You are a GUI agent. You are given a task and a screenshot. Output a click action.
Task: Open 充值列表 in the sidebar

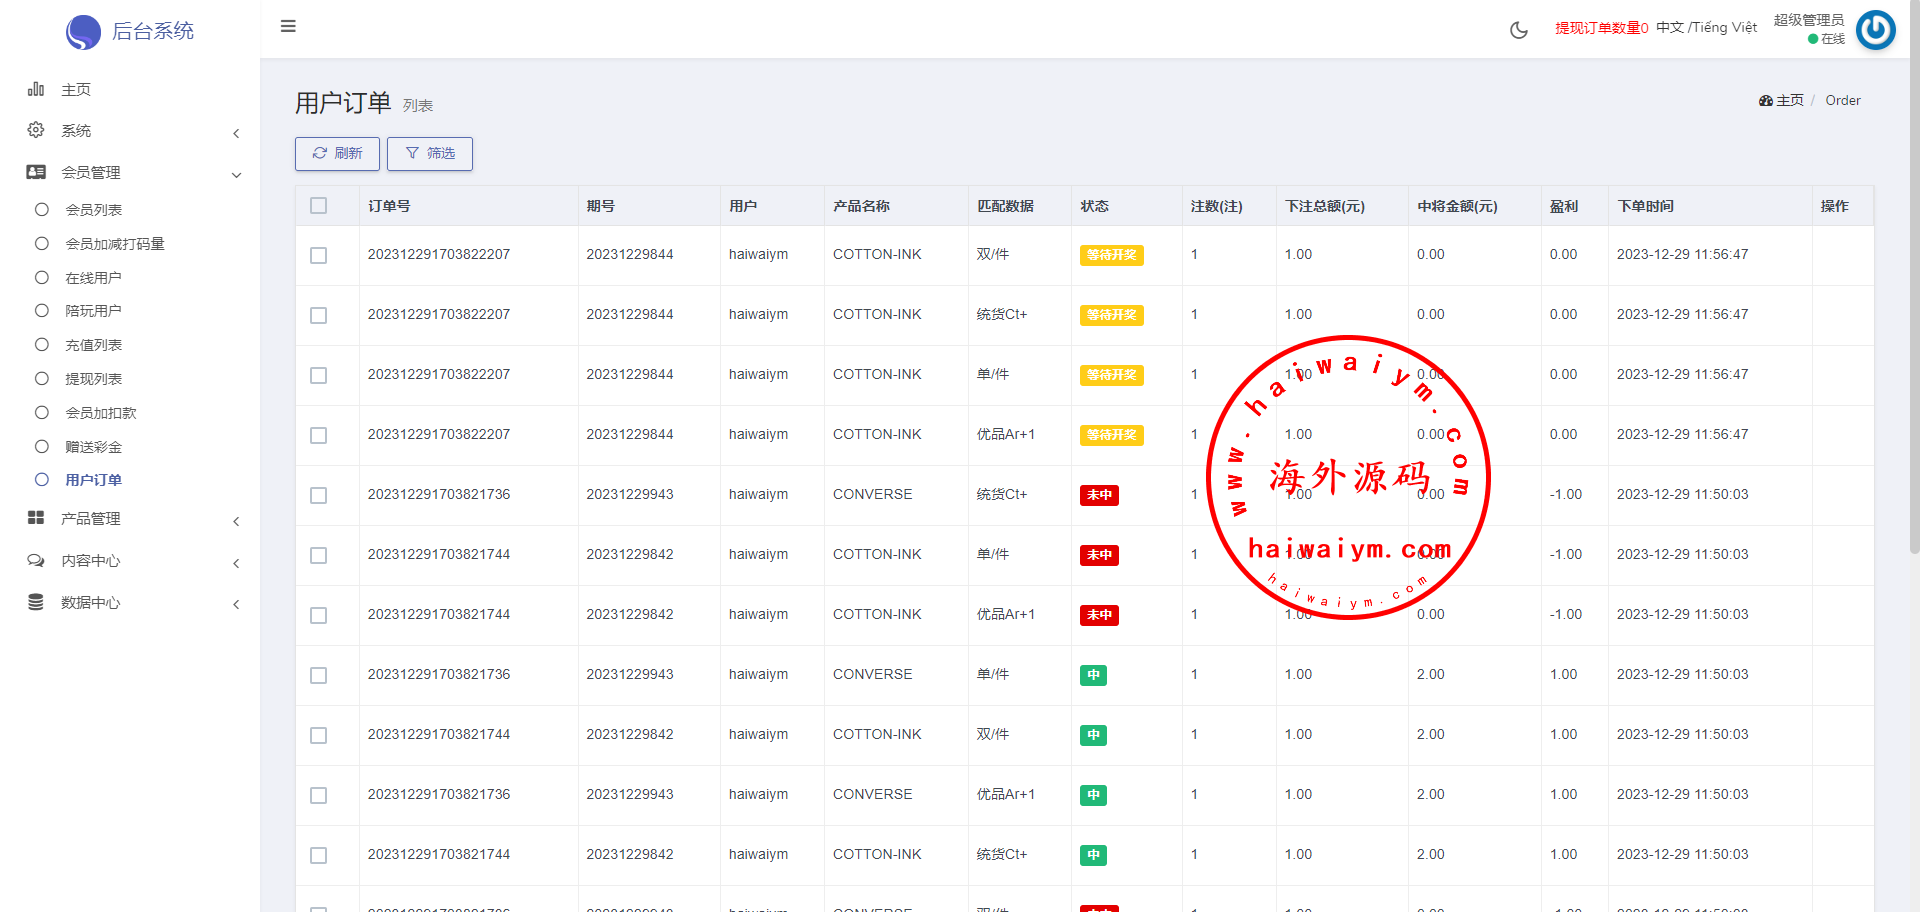(x=93, y=345)
